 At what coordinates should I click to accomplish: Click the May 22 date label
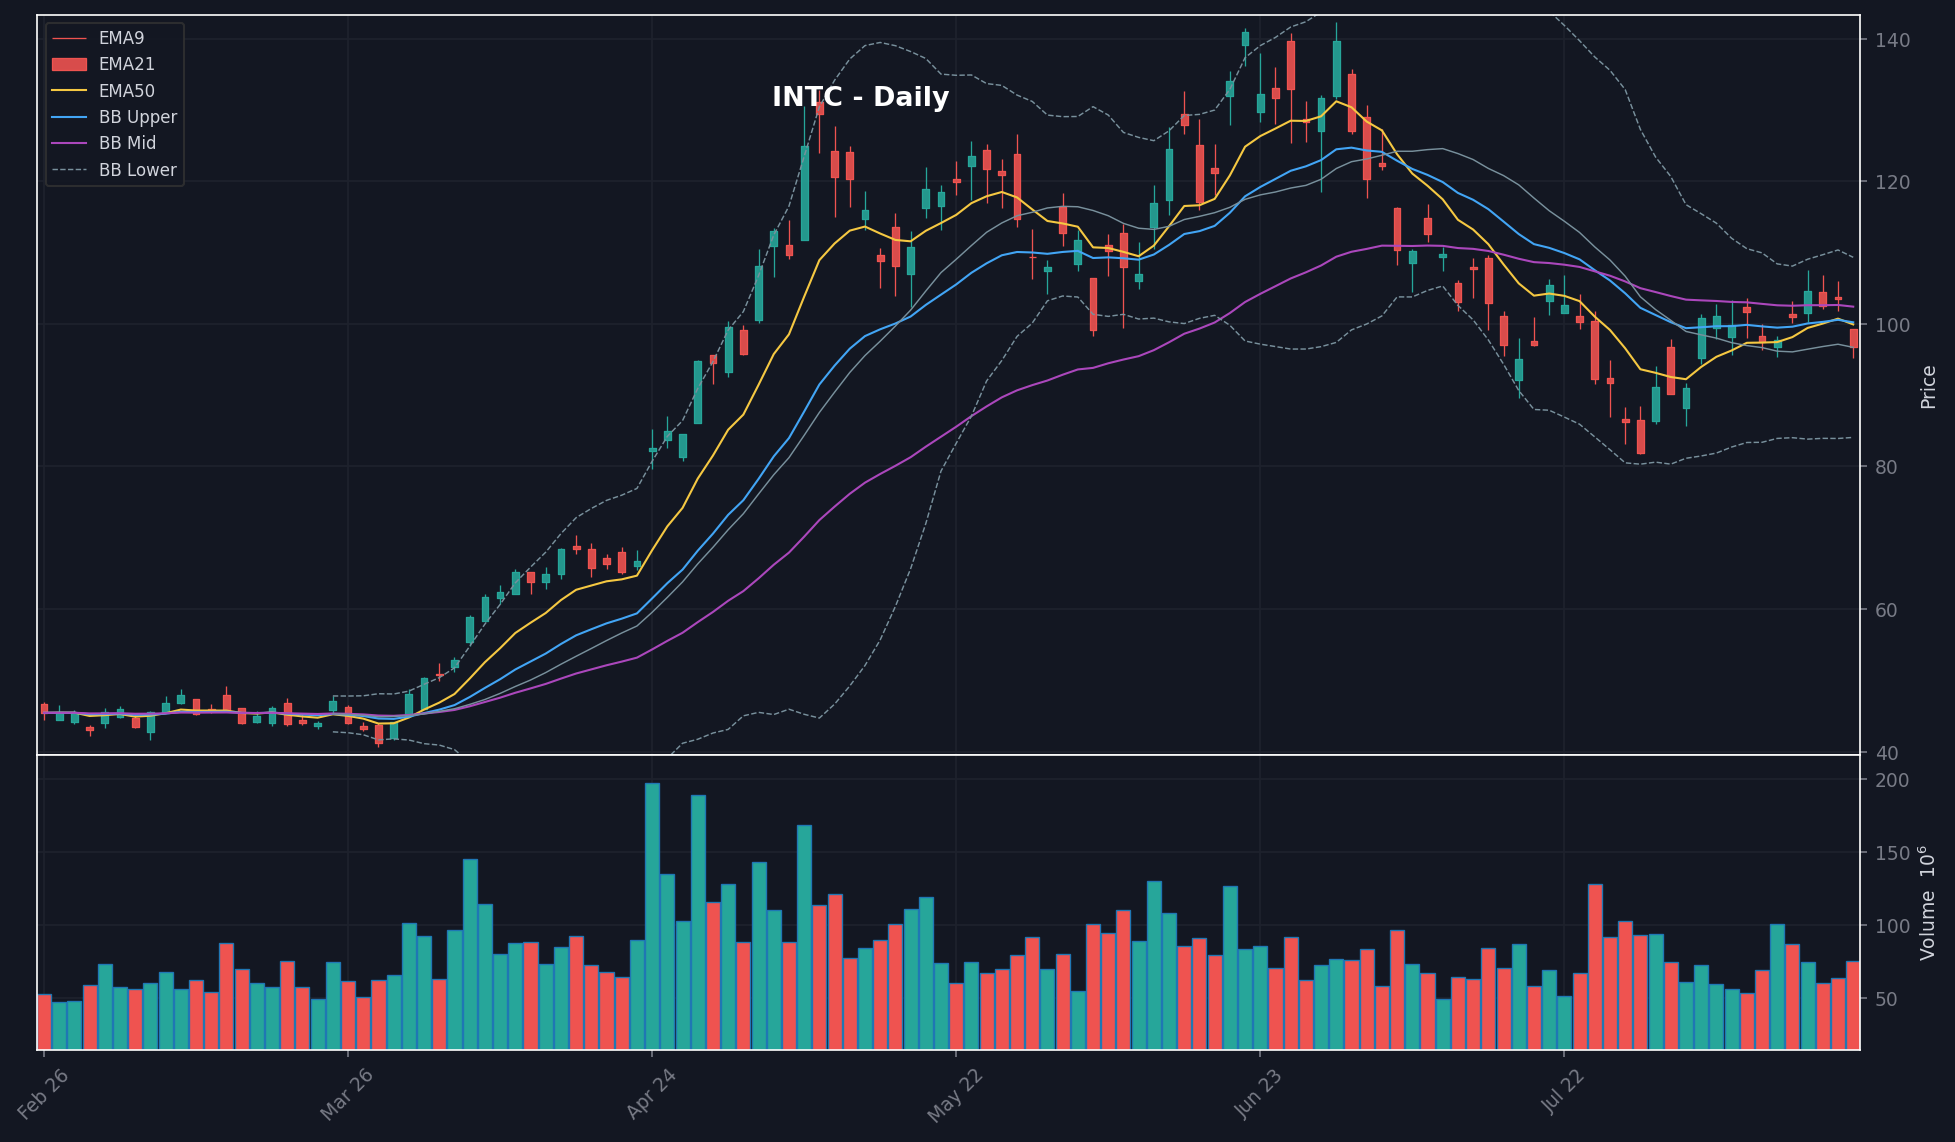pos(955,1096)
